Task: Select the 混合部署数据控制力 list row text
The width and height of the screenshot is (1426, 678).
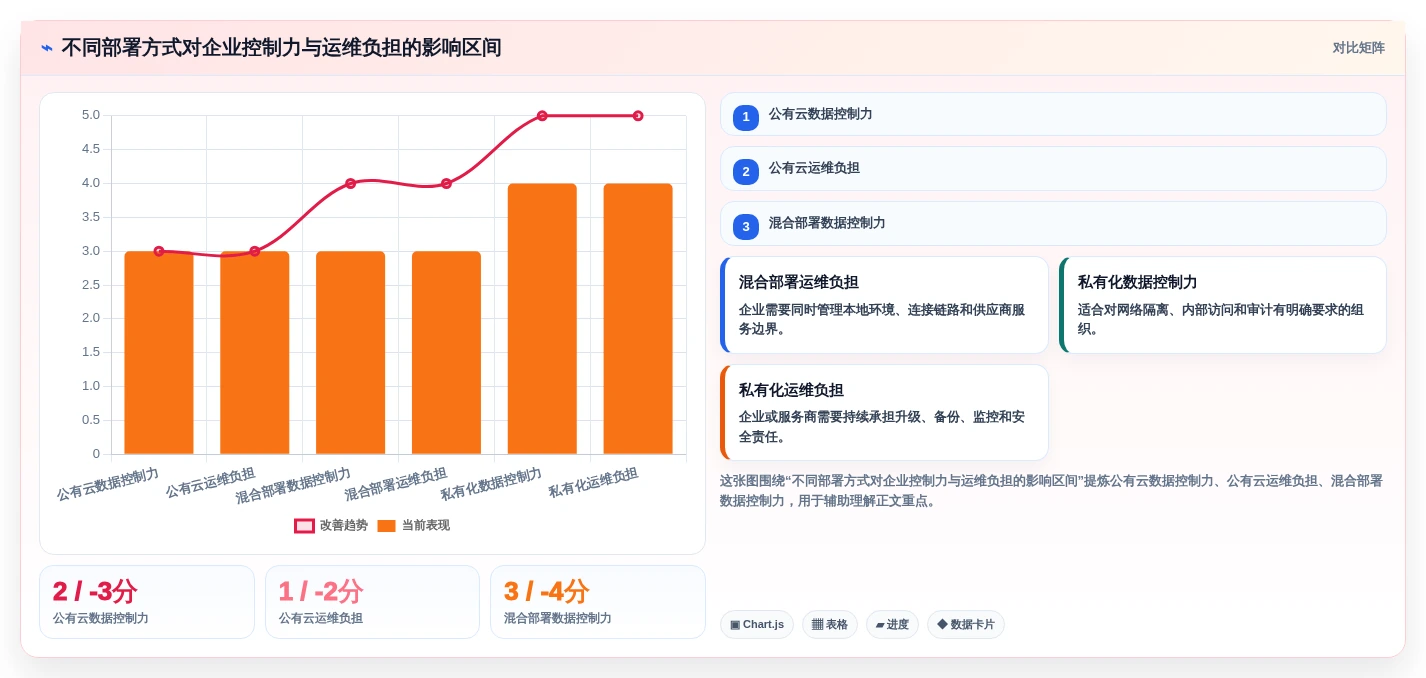Action: coord(827,223)
